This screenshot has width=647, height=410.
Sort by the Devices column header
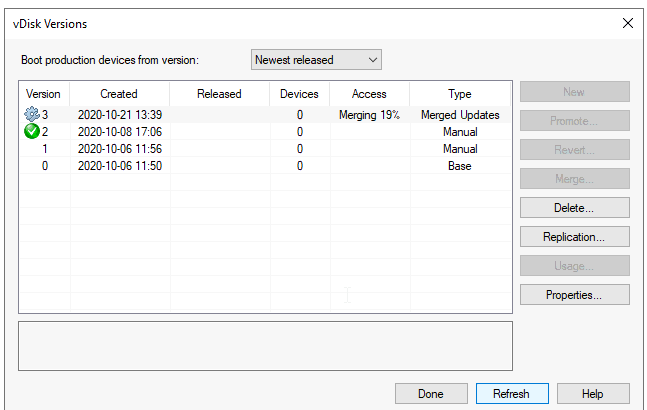point(300,94)
